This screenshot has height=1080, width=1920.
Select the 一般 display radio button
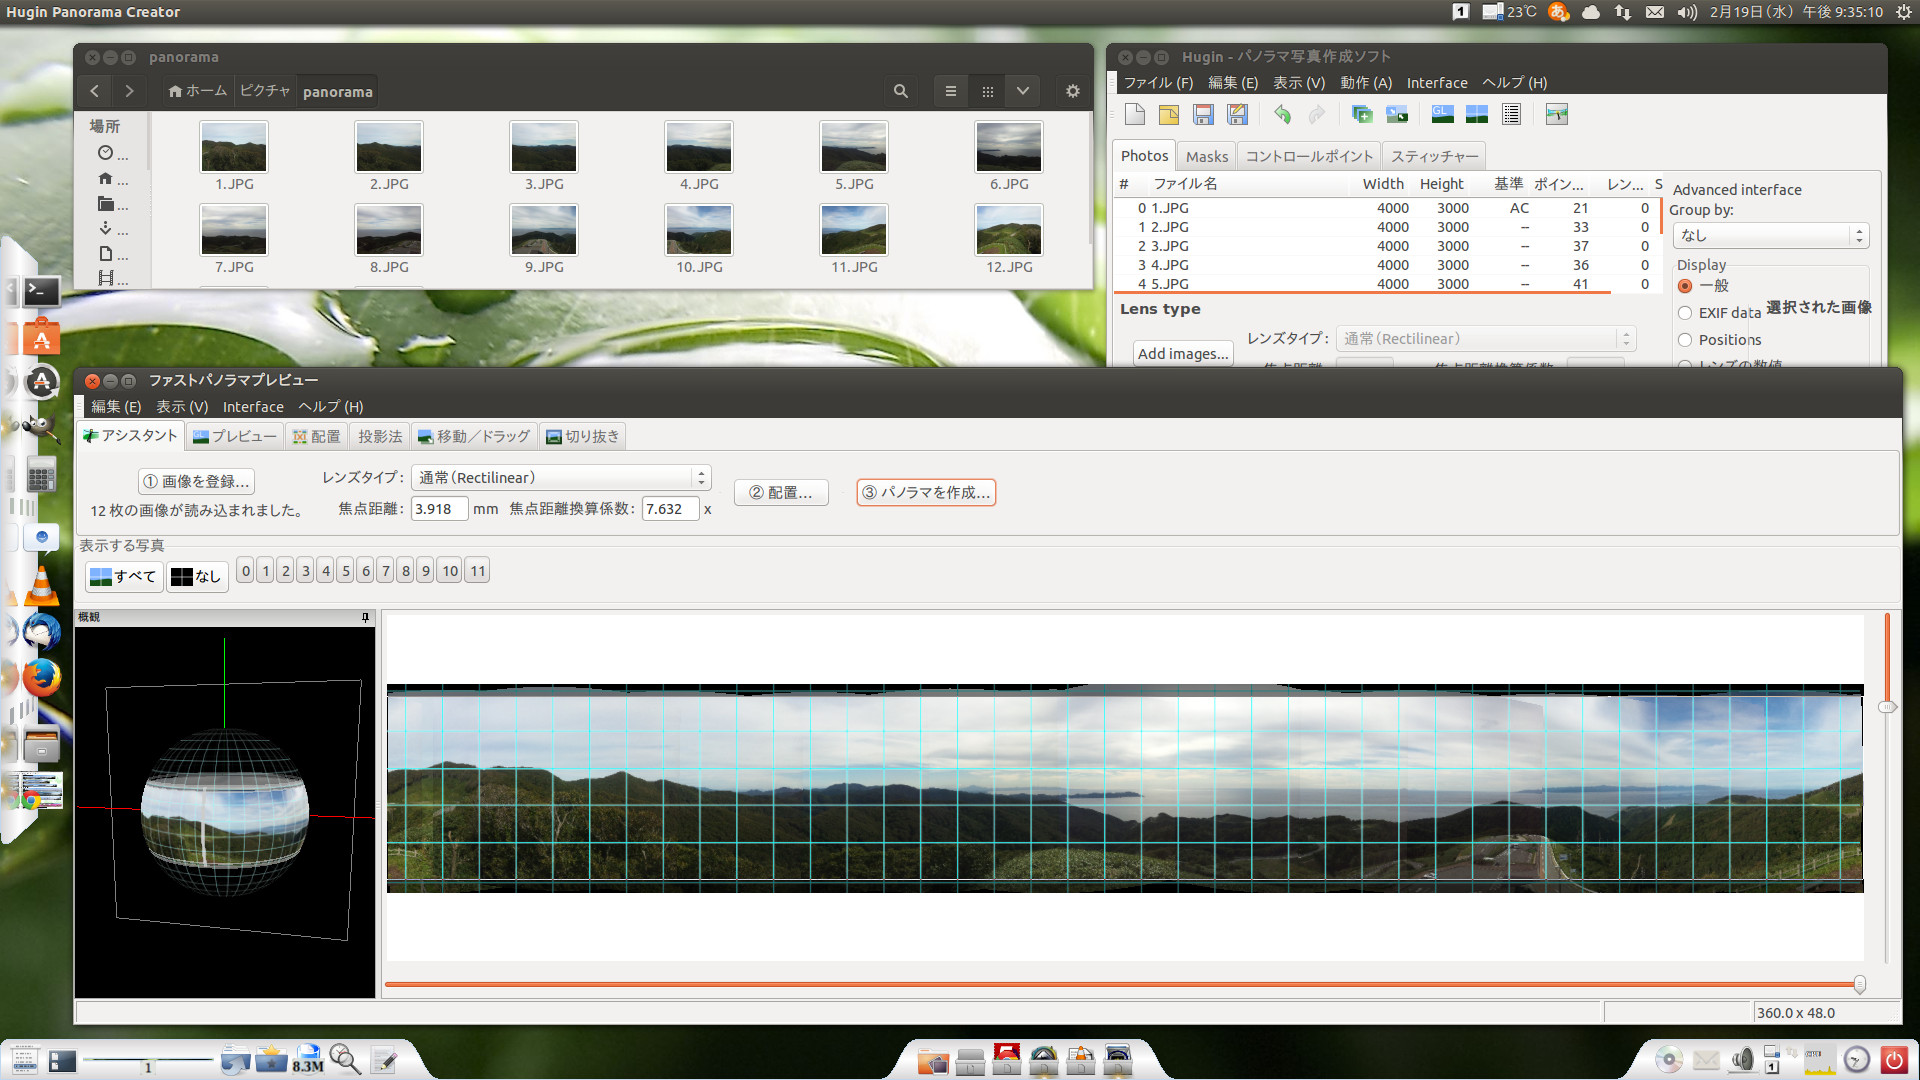tap(1685, 286)
